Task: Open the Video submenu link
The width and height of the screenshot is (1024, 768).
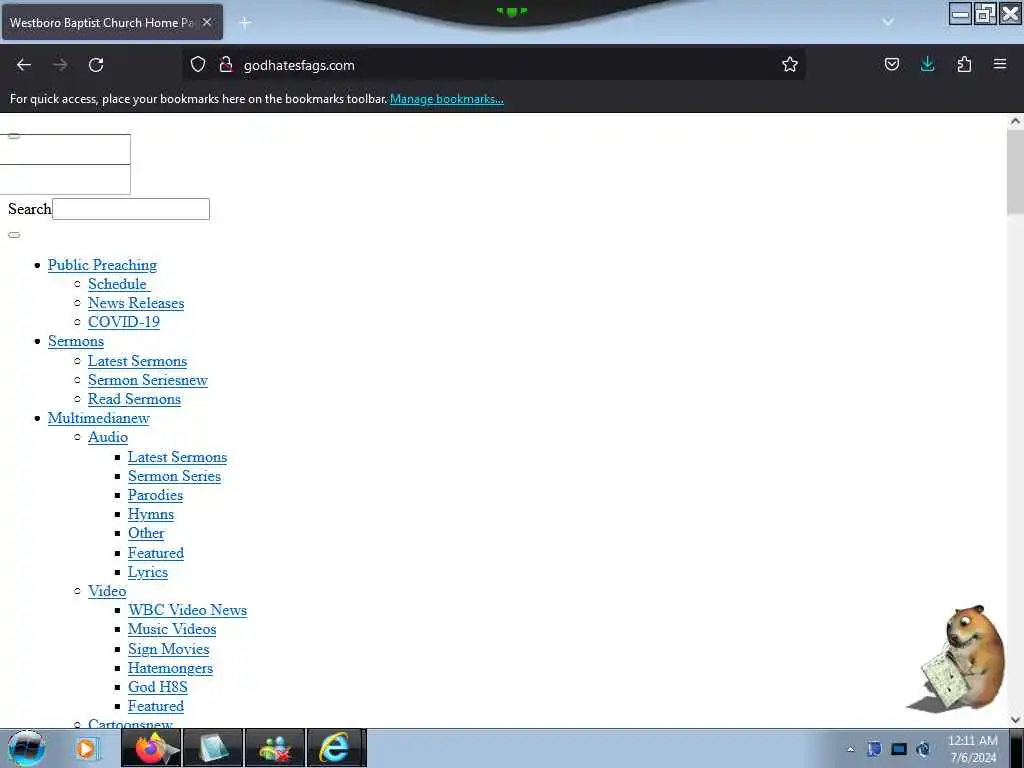Action: click(107, 591)
